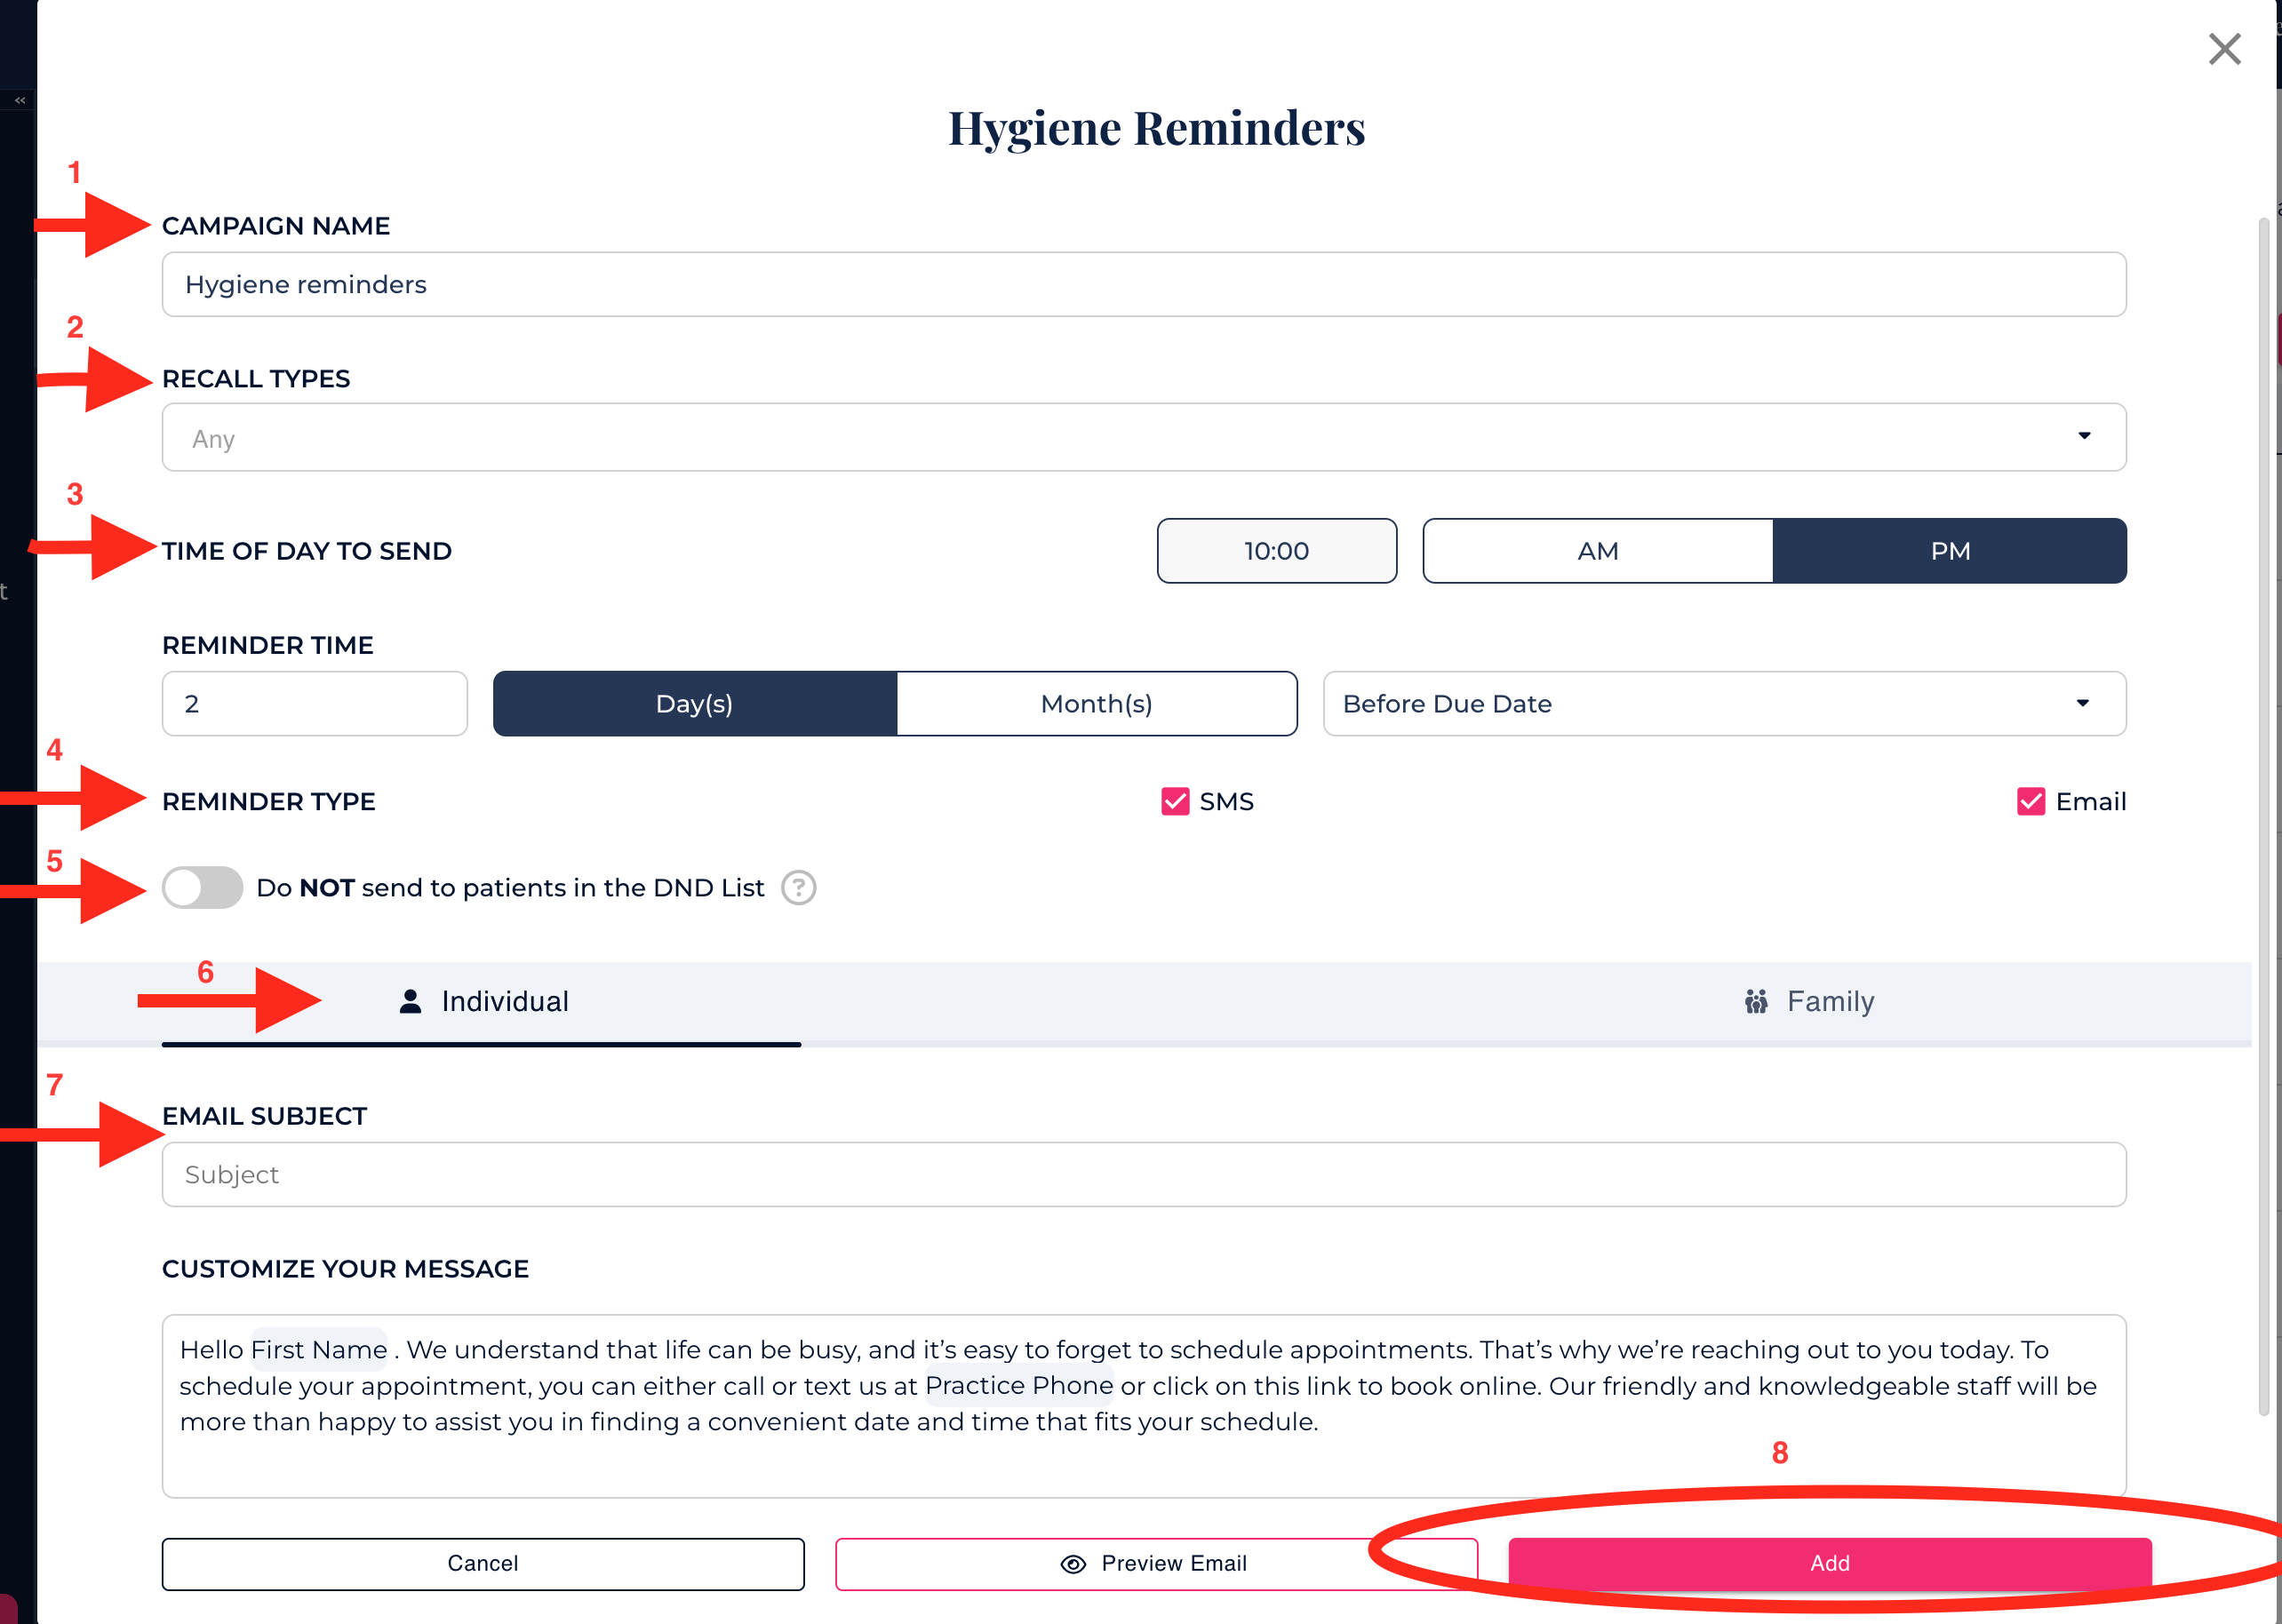Expand the Before Due Date dropdown
This screenshot has width=2282, height=1624.
[1723, 704]
